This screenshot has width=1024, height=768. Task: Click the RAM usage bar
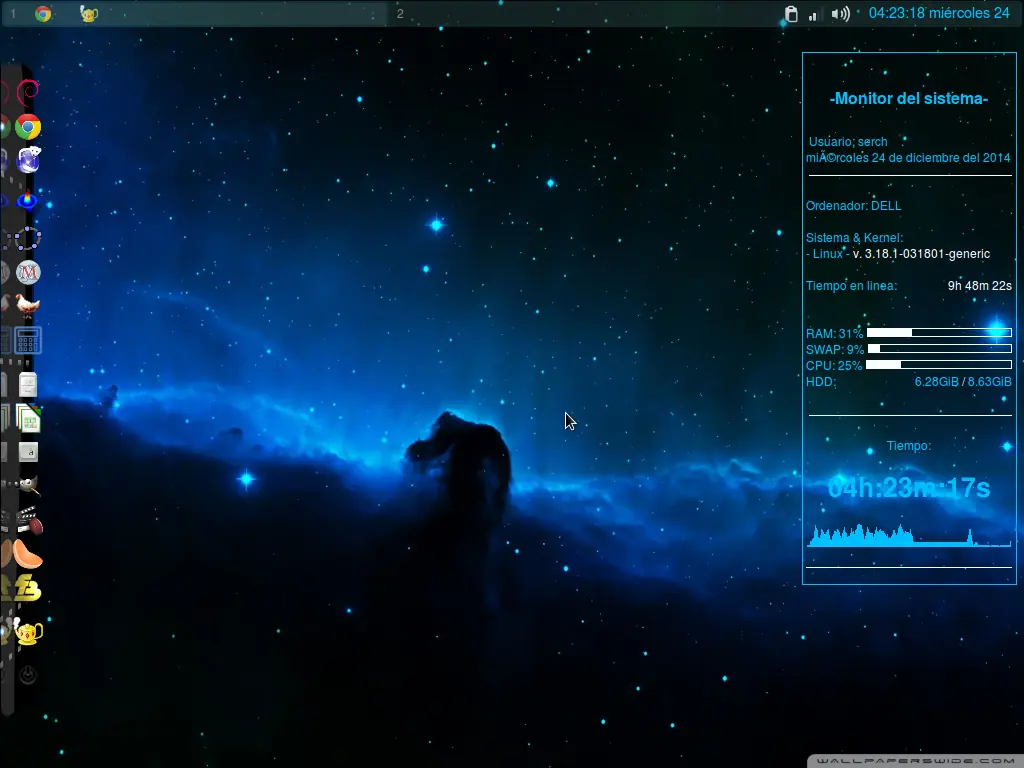(939, 333)
